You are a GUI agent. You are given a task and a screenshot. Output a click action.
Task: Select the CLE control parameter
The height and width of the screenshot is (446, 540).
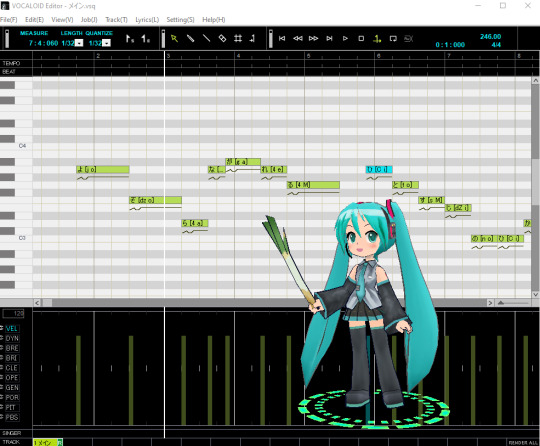point(12,368)
